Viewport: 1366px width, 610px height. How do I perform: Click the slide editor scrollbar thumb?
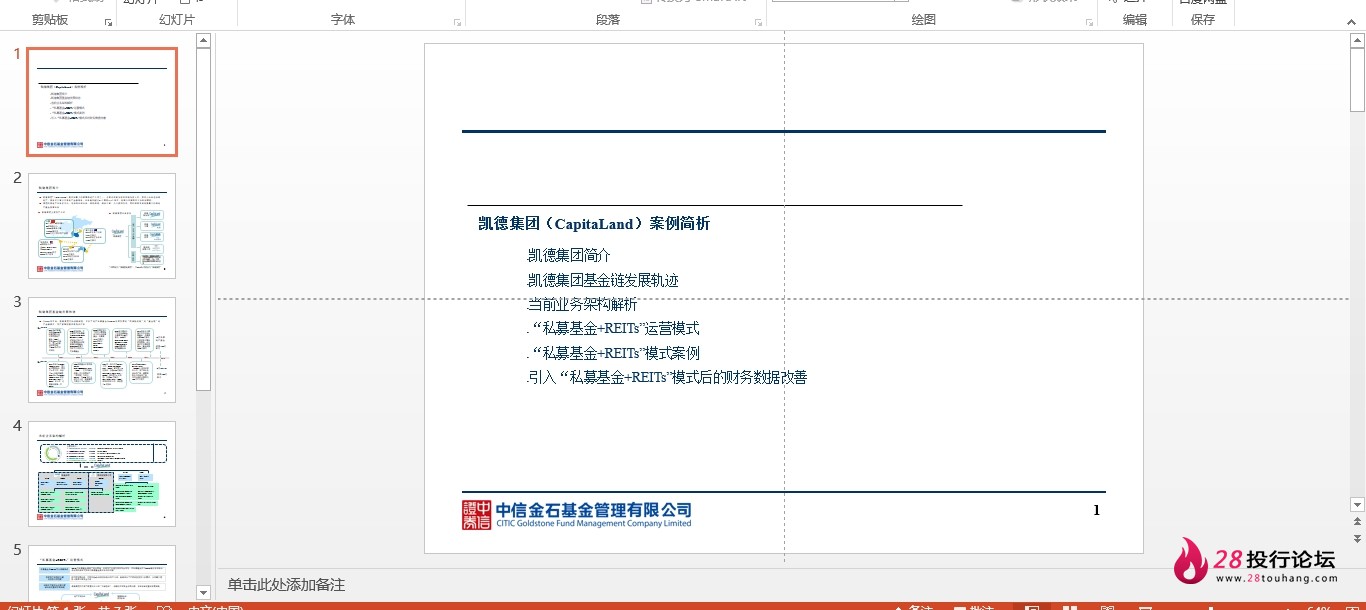1357,79
